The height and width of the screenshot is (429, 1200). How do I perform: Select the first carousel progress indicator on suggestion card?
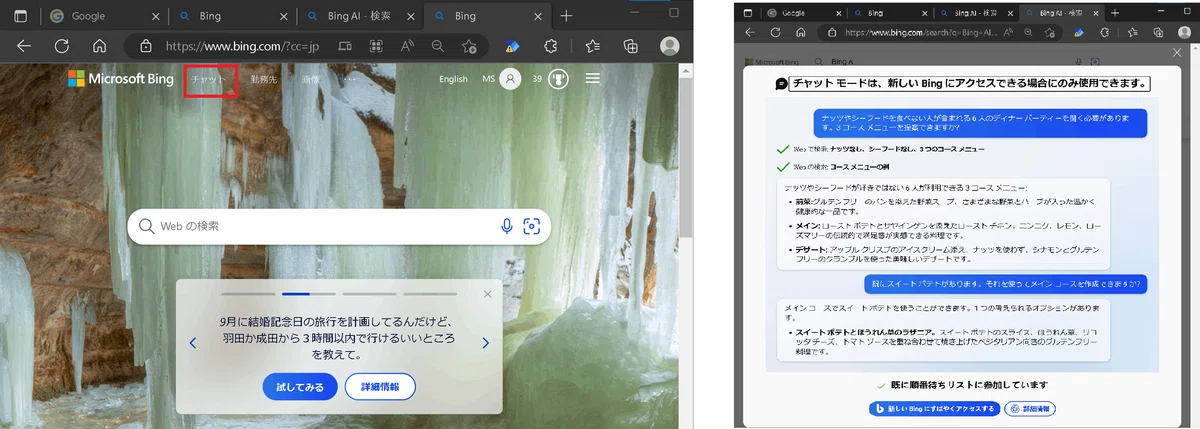tap(249, 294)
